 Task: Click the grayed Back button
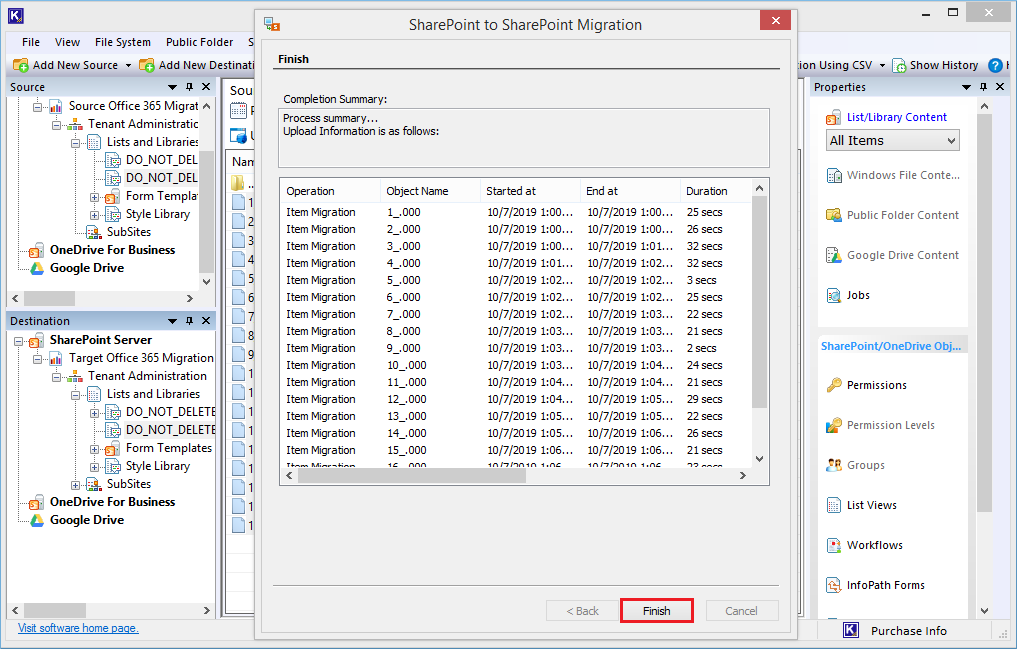(582, 611)
